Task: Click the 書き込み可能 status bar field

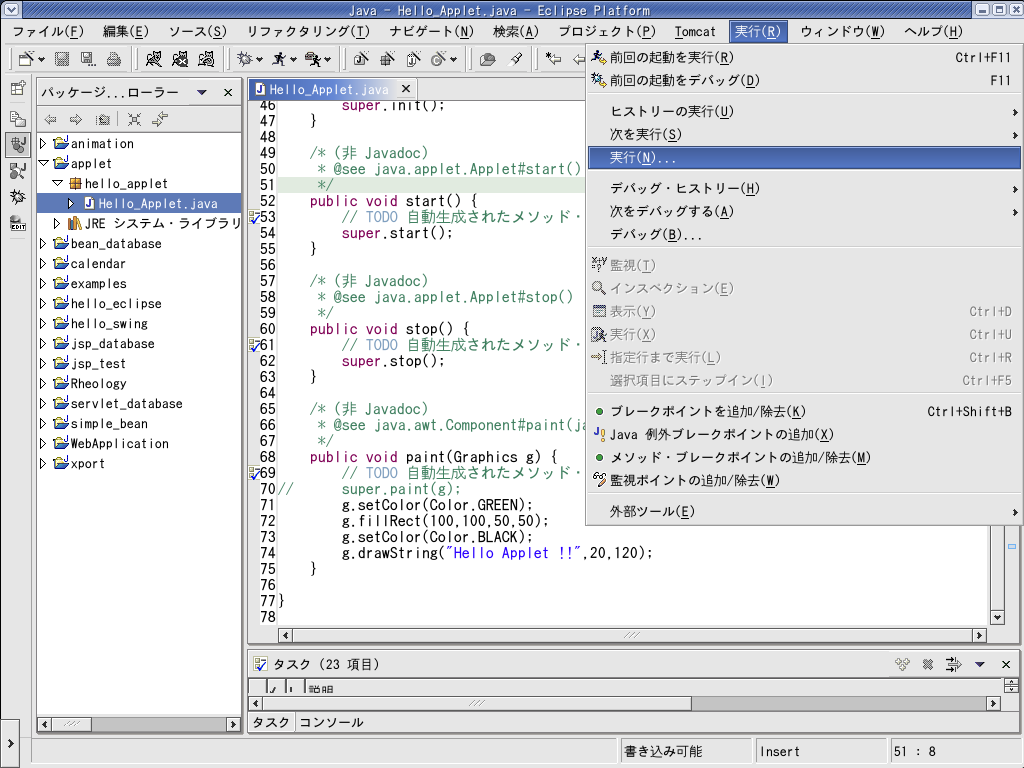Action: pyautogui.click(x=684, y=751)
